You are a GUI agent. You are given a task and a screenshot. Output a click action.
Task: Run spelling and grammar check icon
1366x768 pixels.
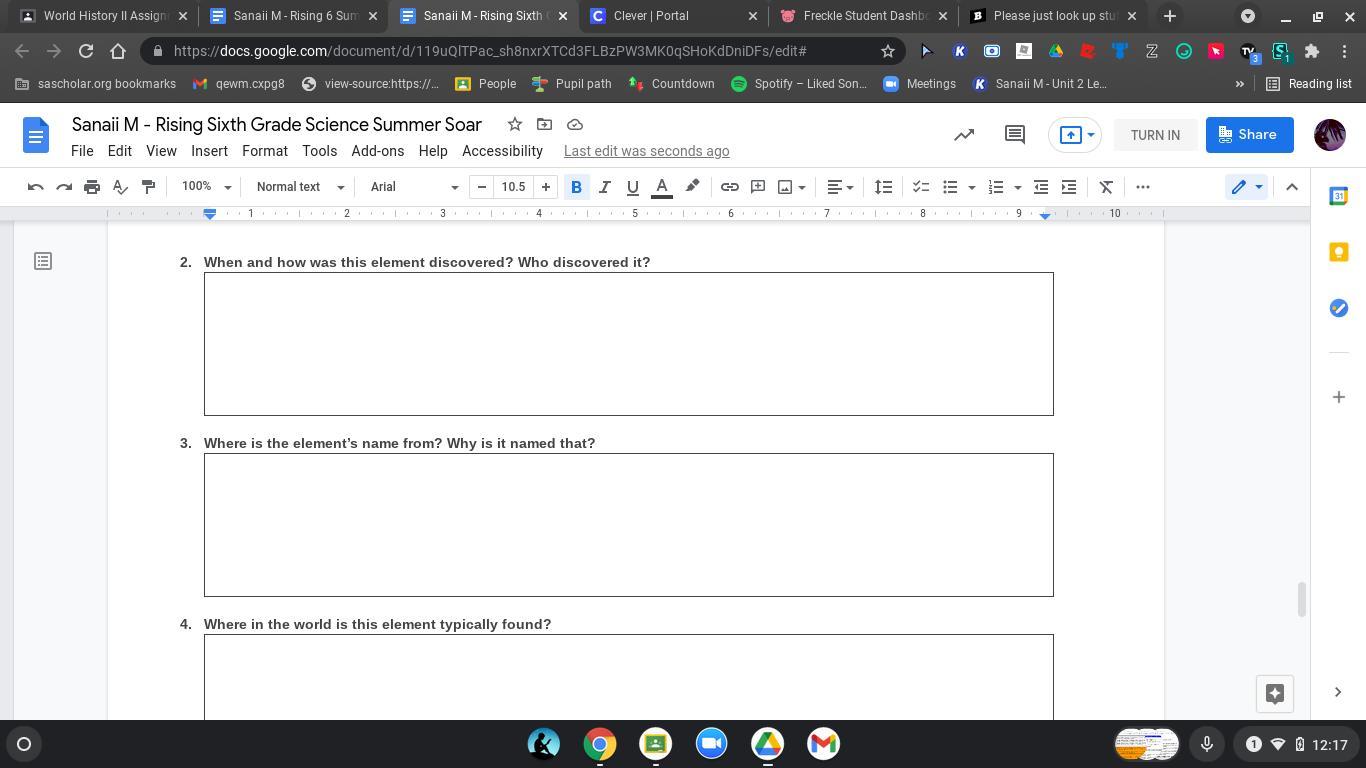click(120, 187)
